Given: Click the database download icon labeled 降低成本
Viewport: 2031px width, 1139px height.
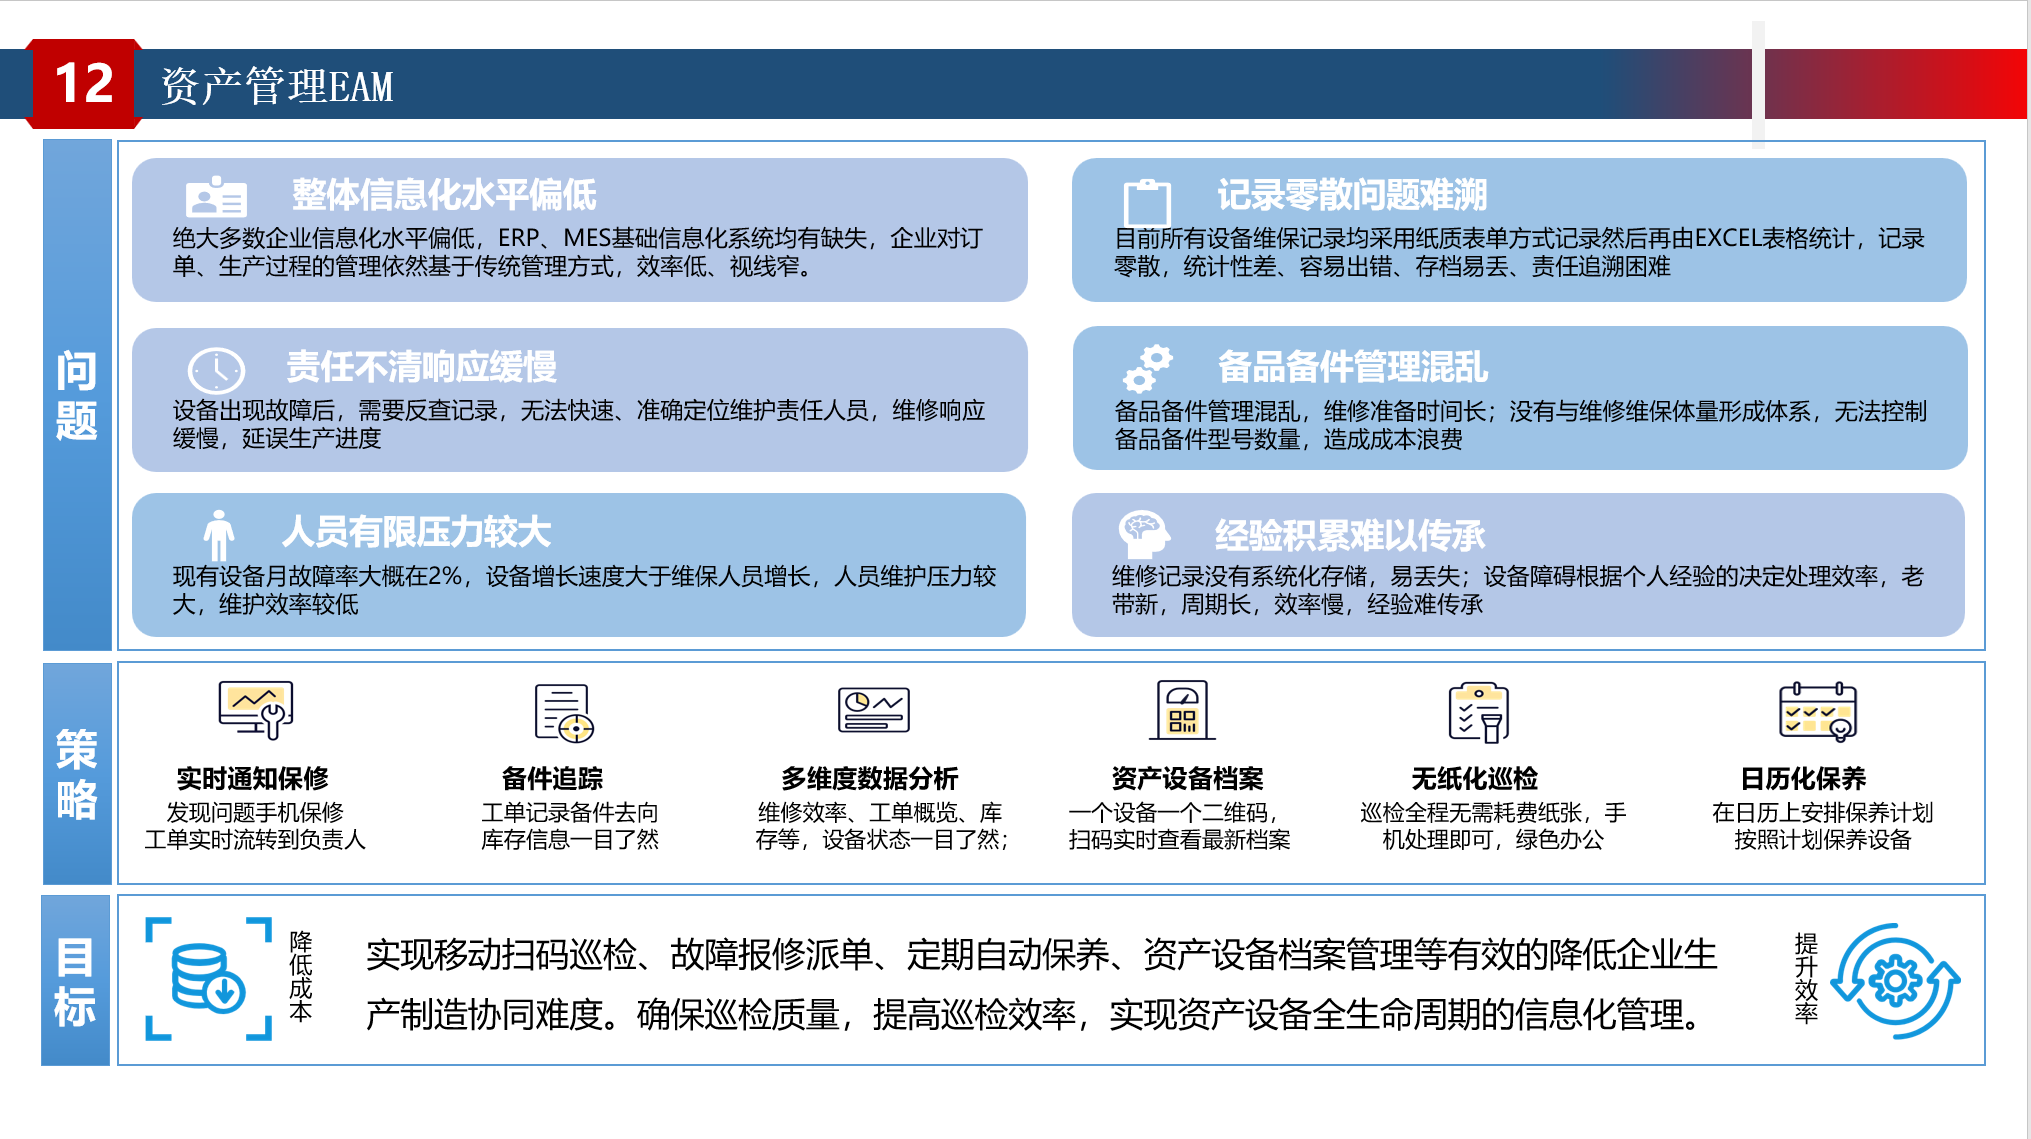Looking at the screenshot, I should pyautogui.click(x=208, y=978).
